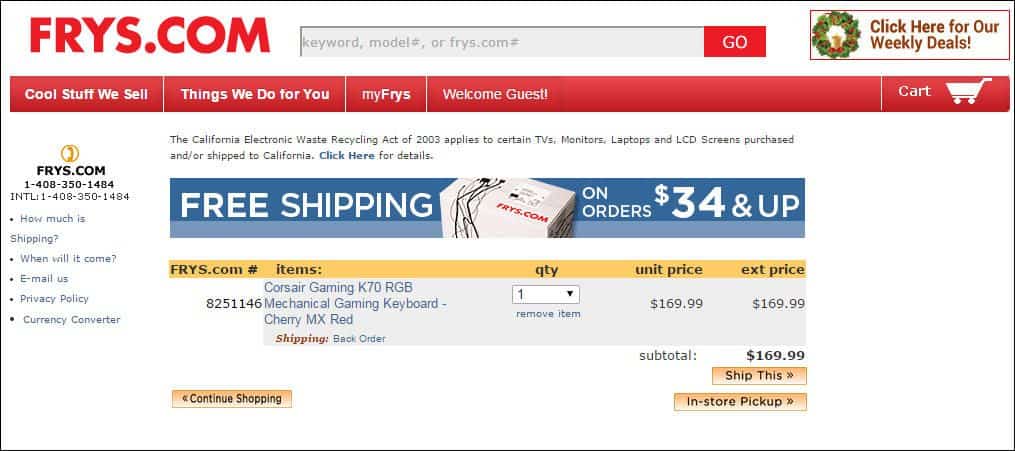
Task: Click the Free Shipping promotional banner
Action: click(x=487, y=208)
